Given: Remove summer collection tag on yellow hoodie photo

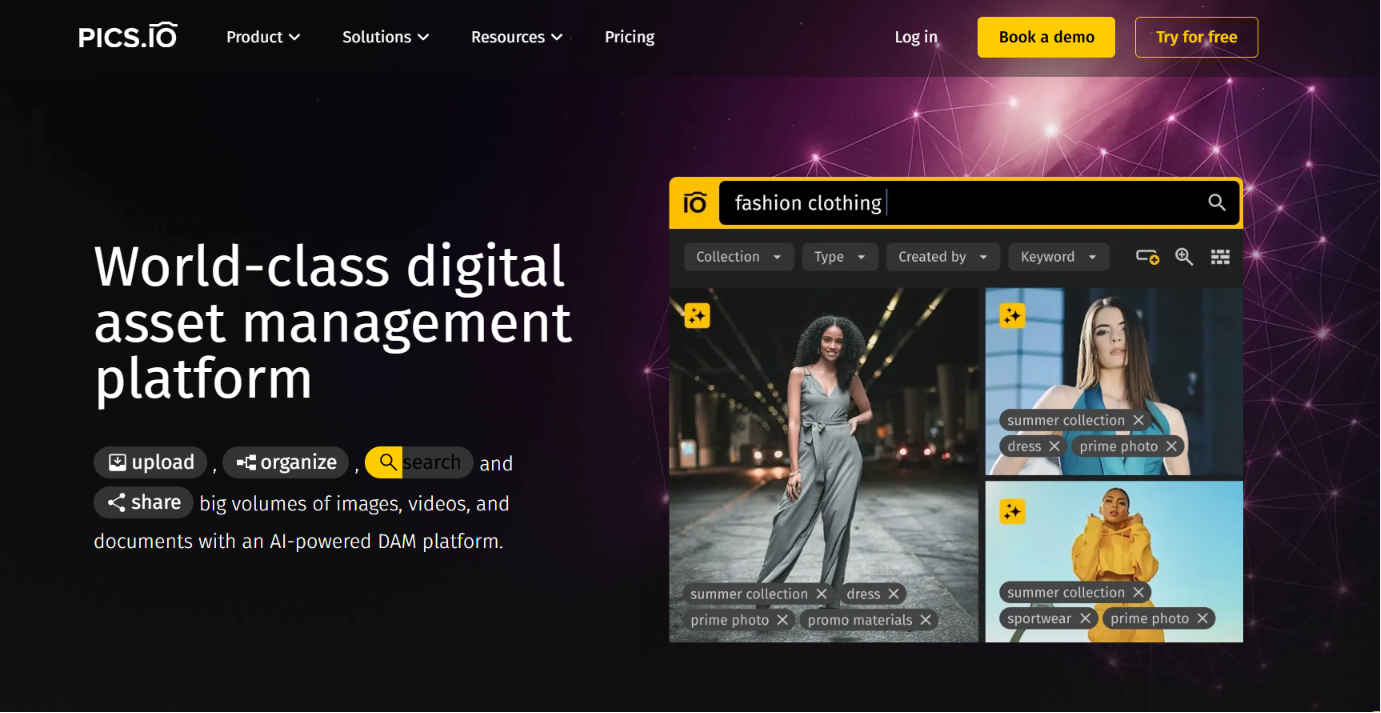Looking at the screenshot, I should 1138,593.
